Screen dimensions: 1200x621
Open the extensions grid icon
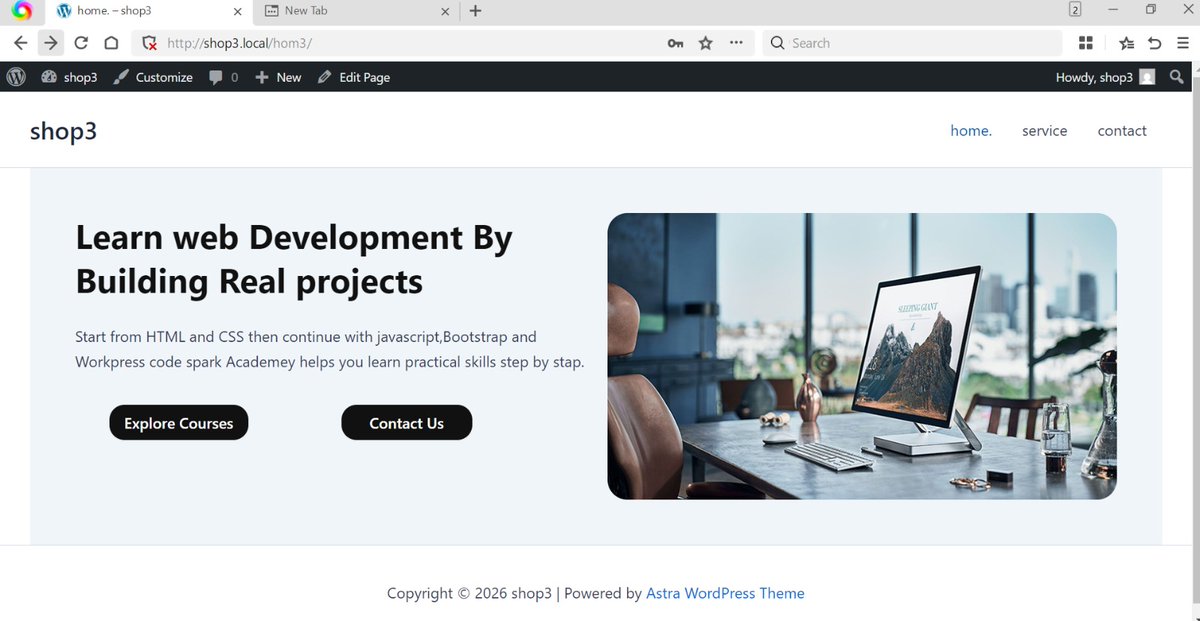[1086, 43]
